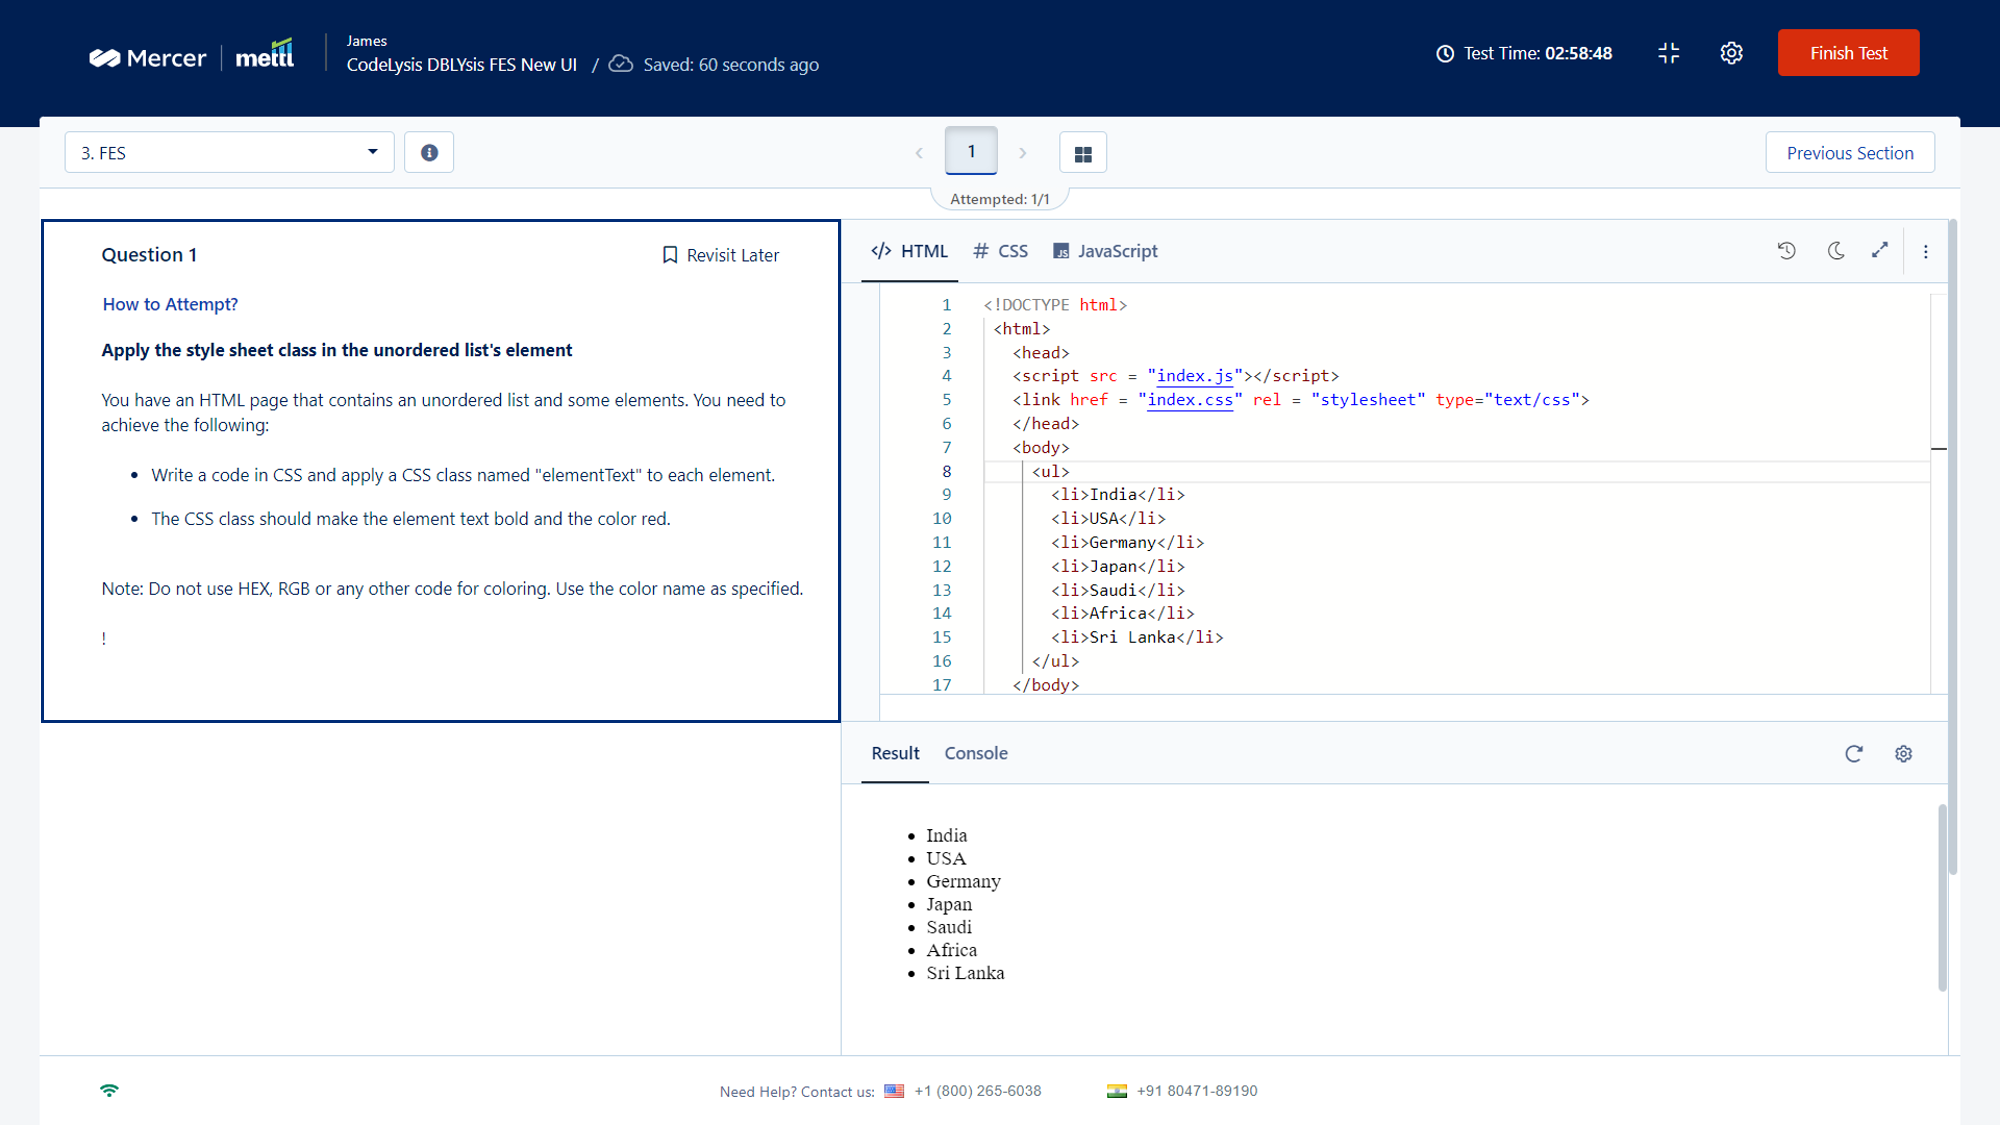Click the CodeLysis DBLYsis FES New UI title

point(461,64)
